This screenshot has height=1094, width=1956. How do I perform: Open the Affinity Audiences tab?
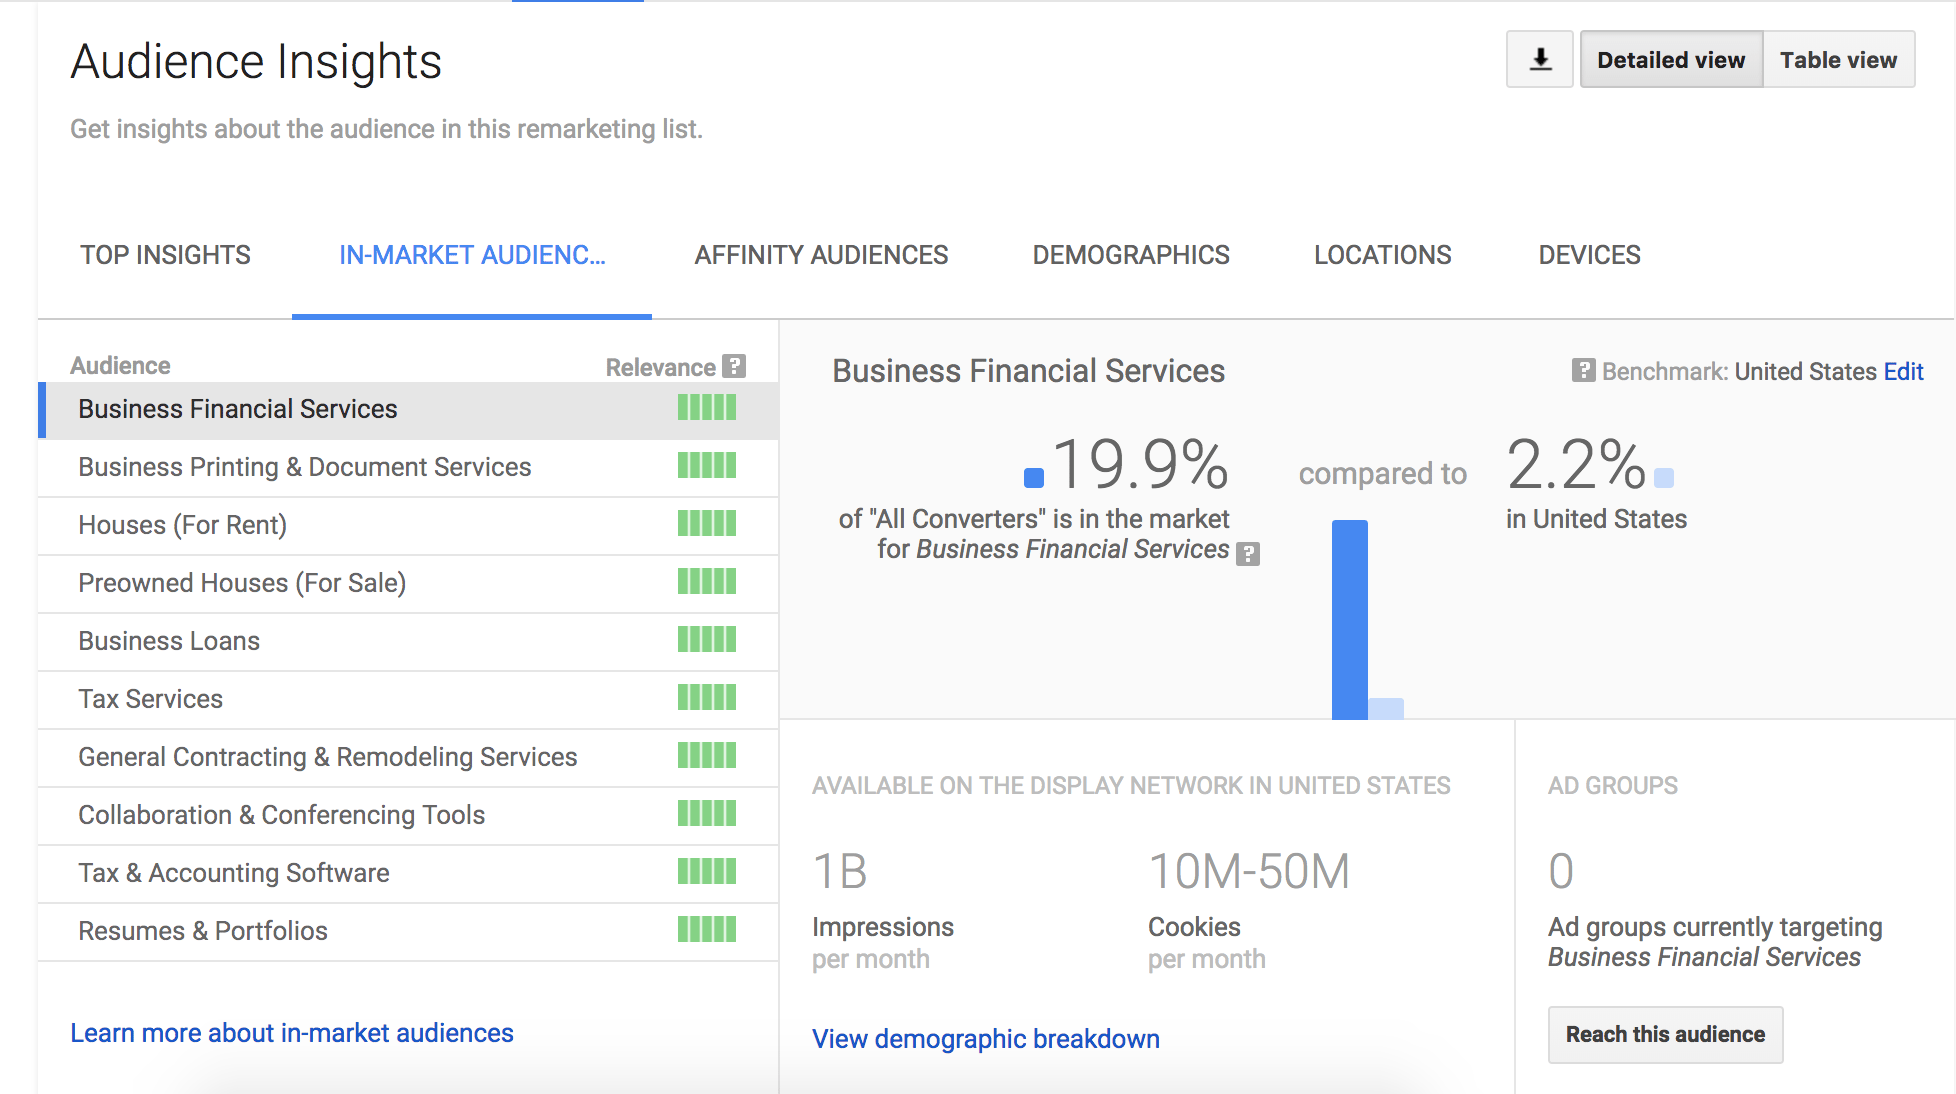click(821, 255)
